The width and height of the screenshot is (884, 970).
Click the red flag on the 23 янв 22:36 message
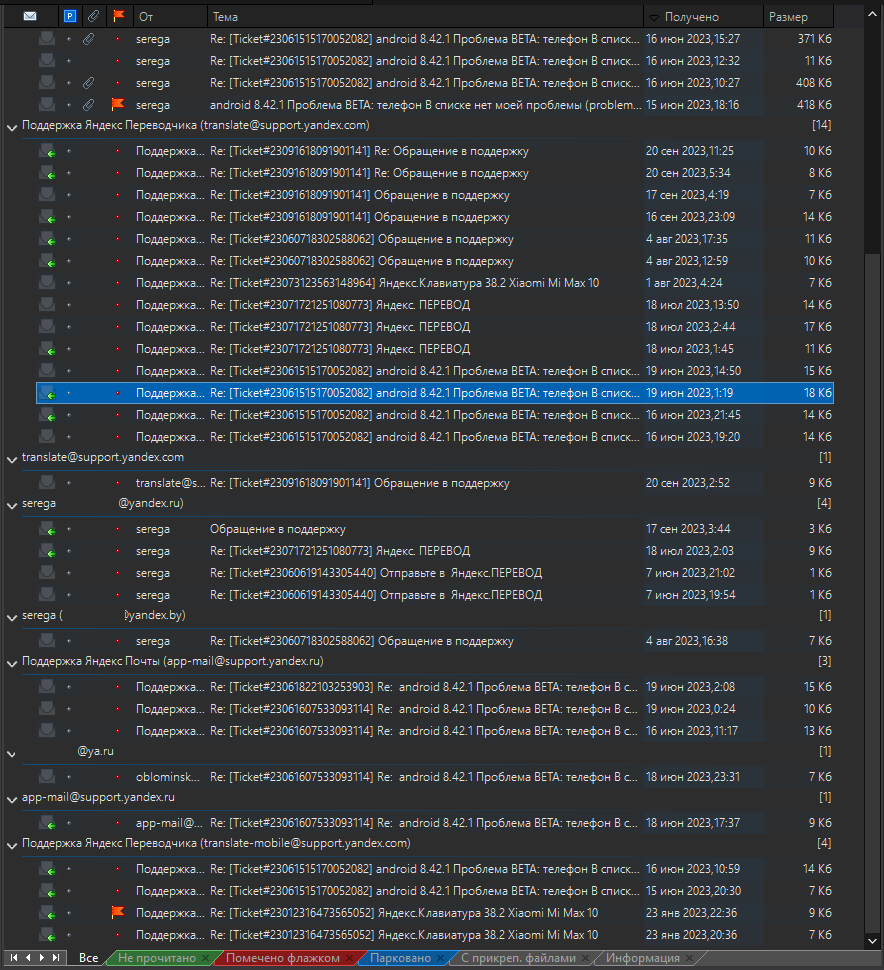click(x=118, y=912)
